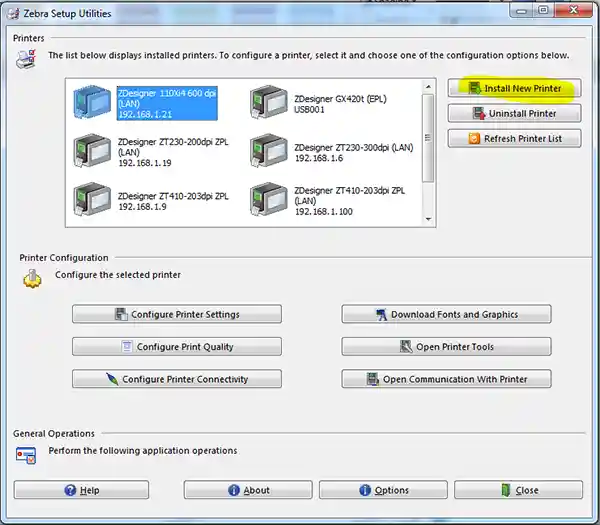Screen dimensions: 600x525
Task: Click the Configure Printer Connectivity leaf icon
Action: (112, 379)
